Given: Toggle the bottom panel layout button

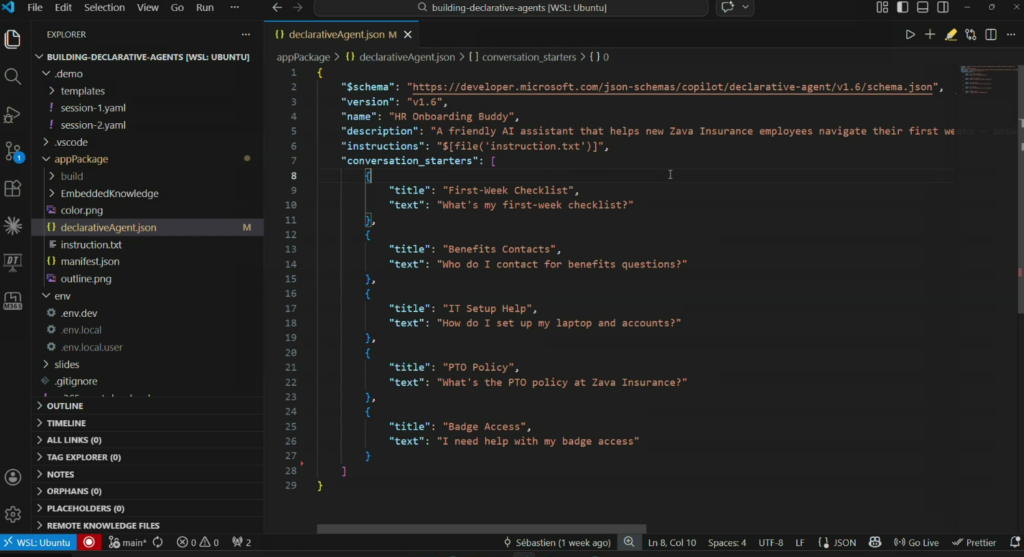Looking at the screenshot, I should pos(922,8).
